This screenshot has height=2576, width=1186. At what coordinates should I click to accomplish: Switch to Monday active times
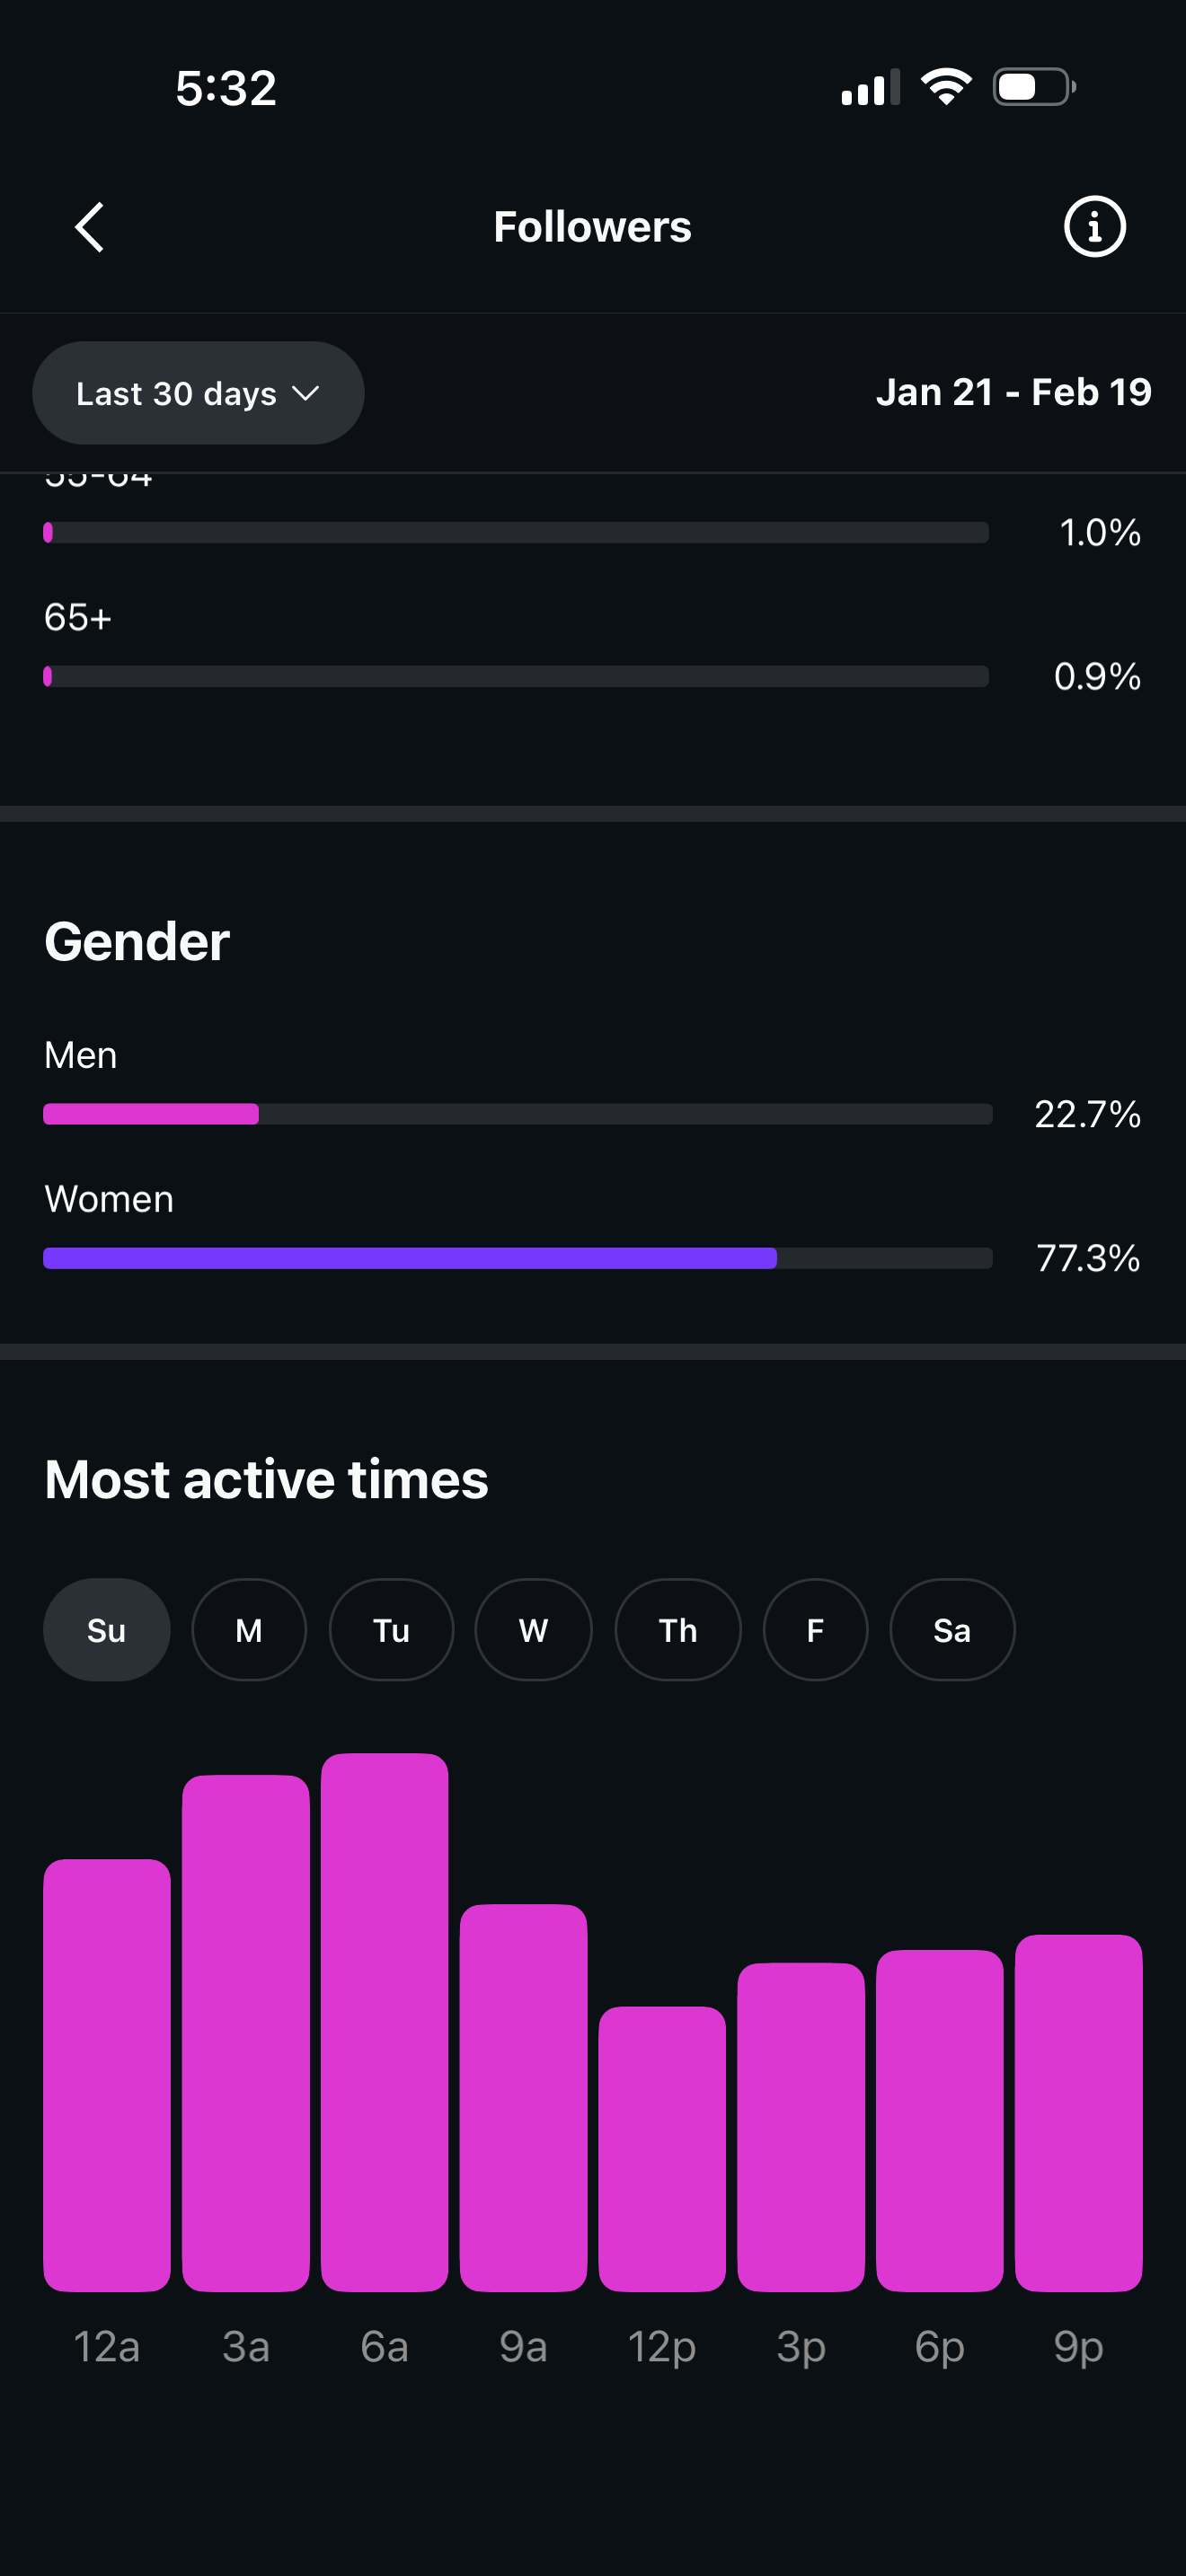[x=249, y=1630]
